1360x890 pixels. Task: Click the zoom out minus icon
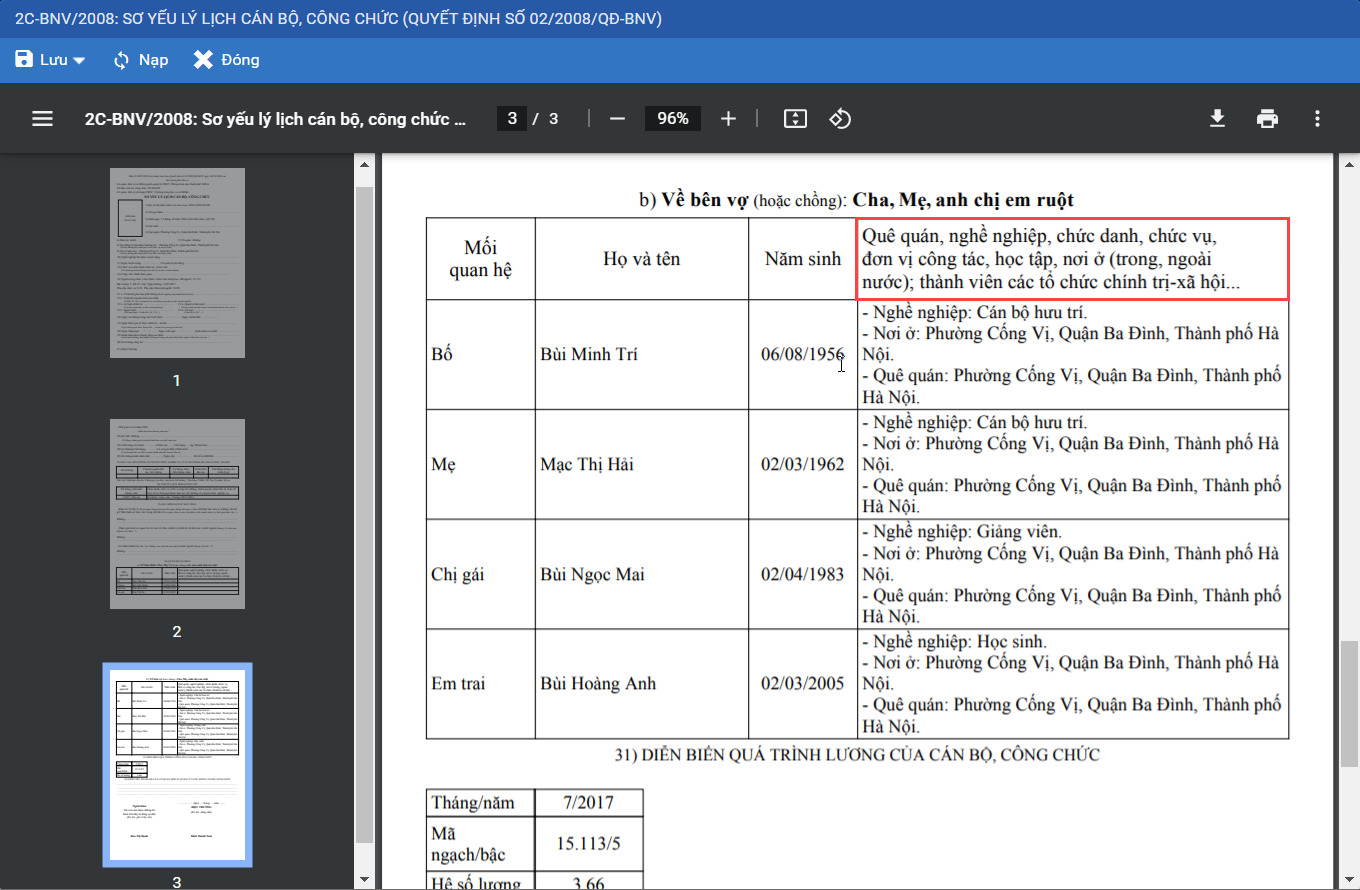(x=617, y=119)
